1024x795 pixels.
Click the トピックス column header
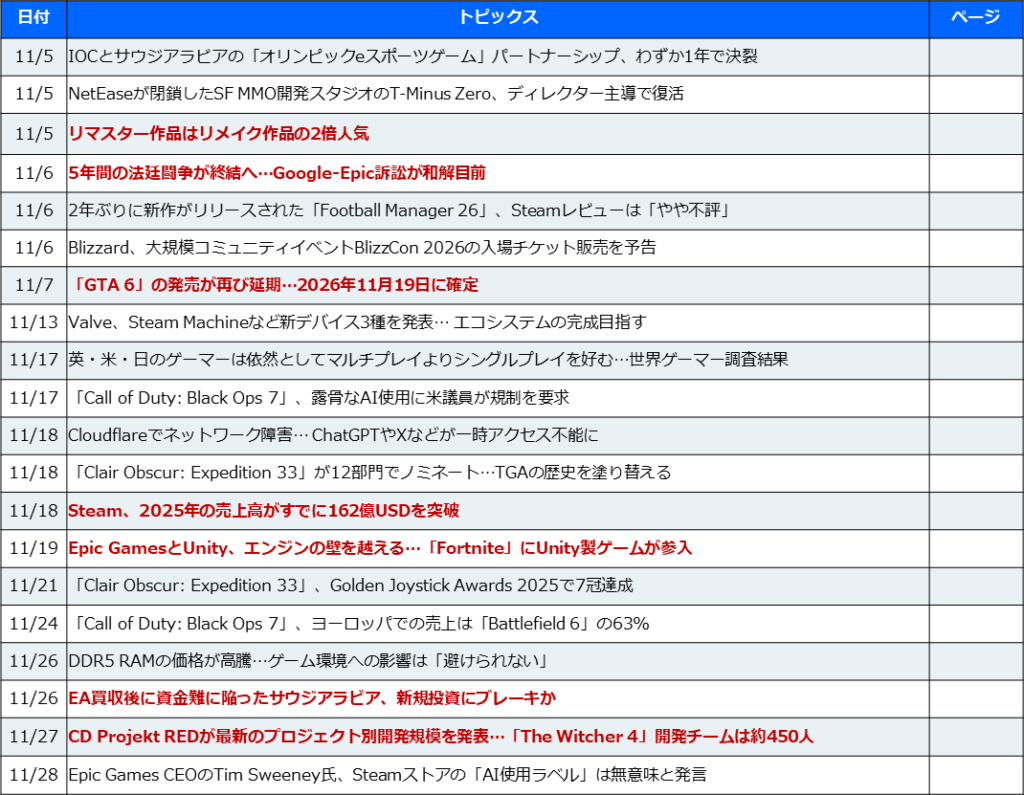coord(497,18)
